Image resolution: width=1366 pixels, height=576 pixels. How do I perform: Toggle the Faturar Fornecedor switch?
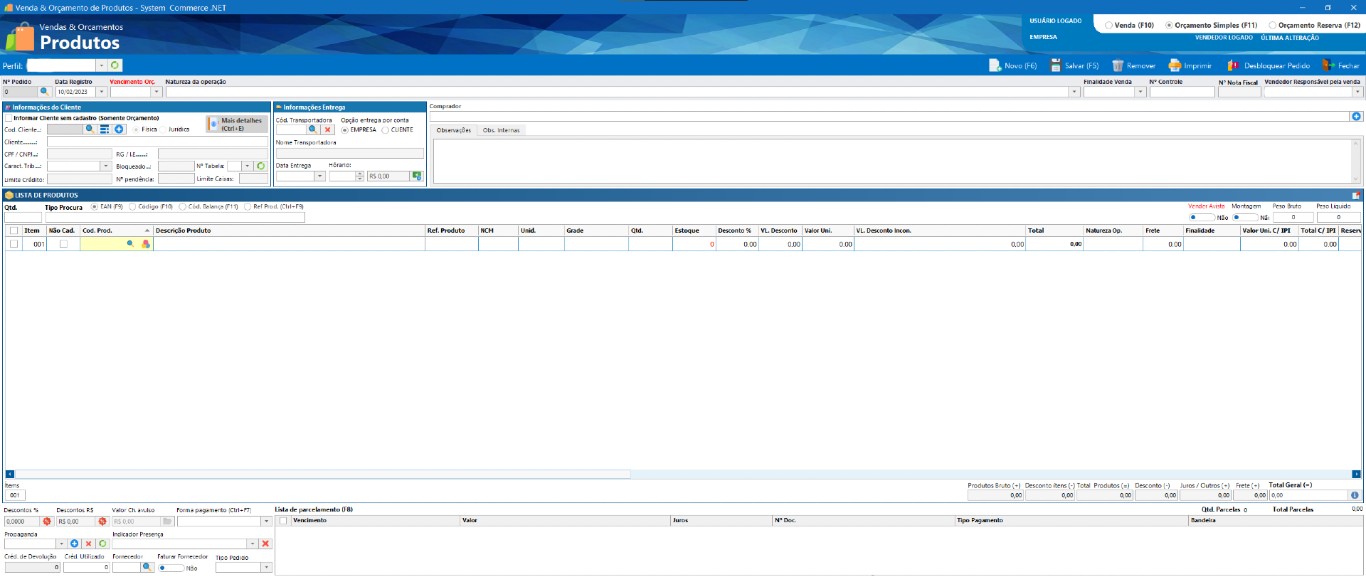(171, 567)
